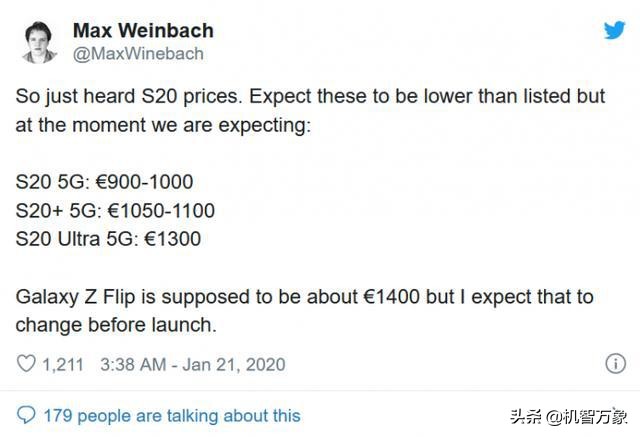Screen dimensions: 640x437
Task: Click 'at the moment we are expecting:' line
Action: click(x=163, y=125)
